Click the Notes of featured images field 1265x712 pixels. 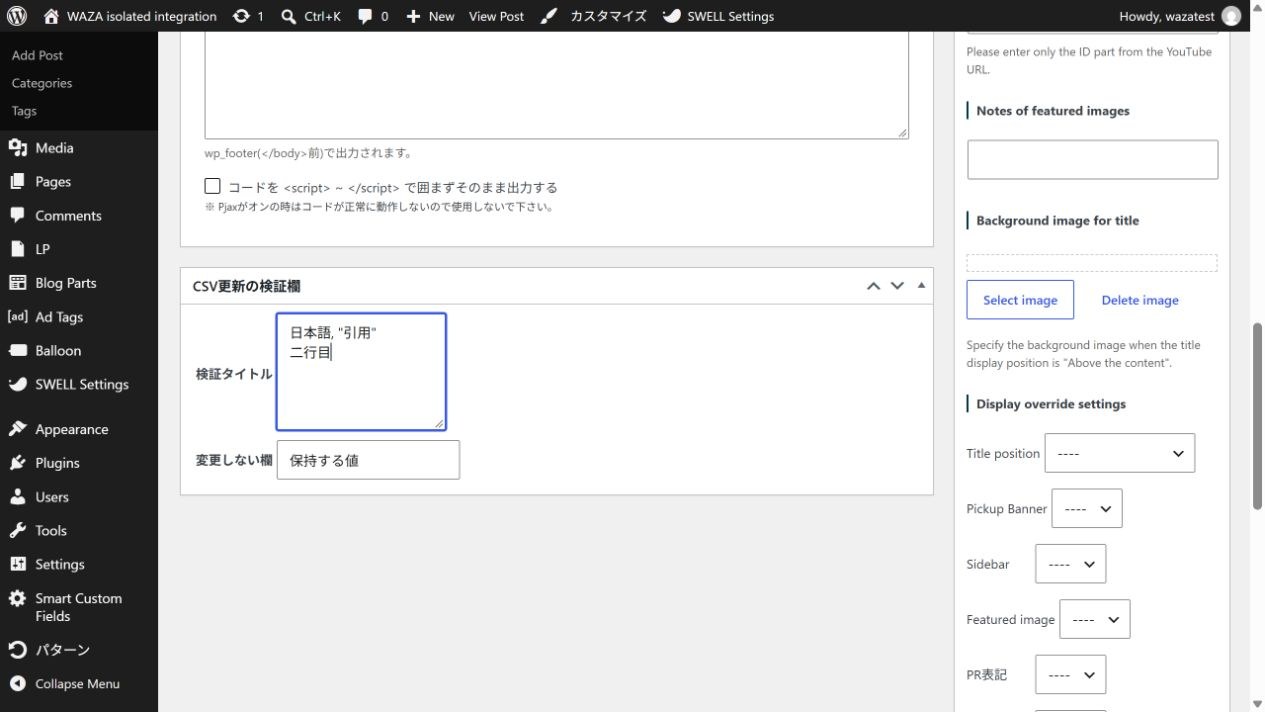tap(1092, 160)
